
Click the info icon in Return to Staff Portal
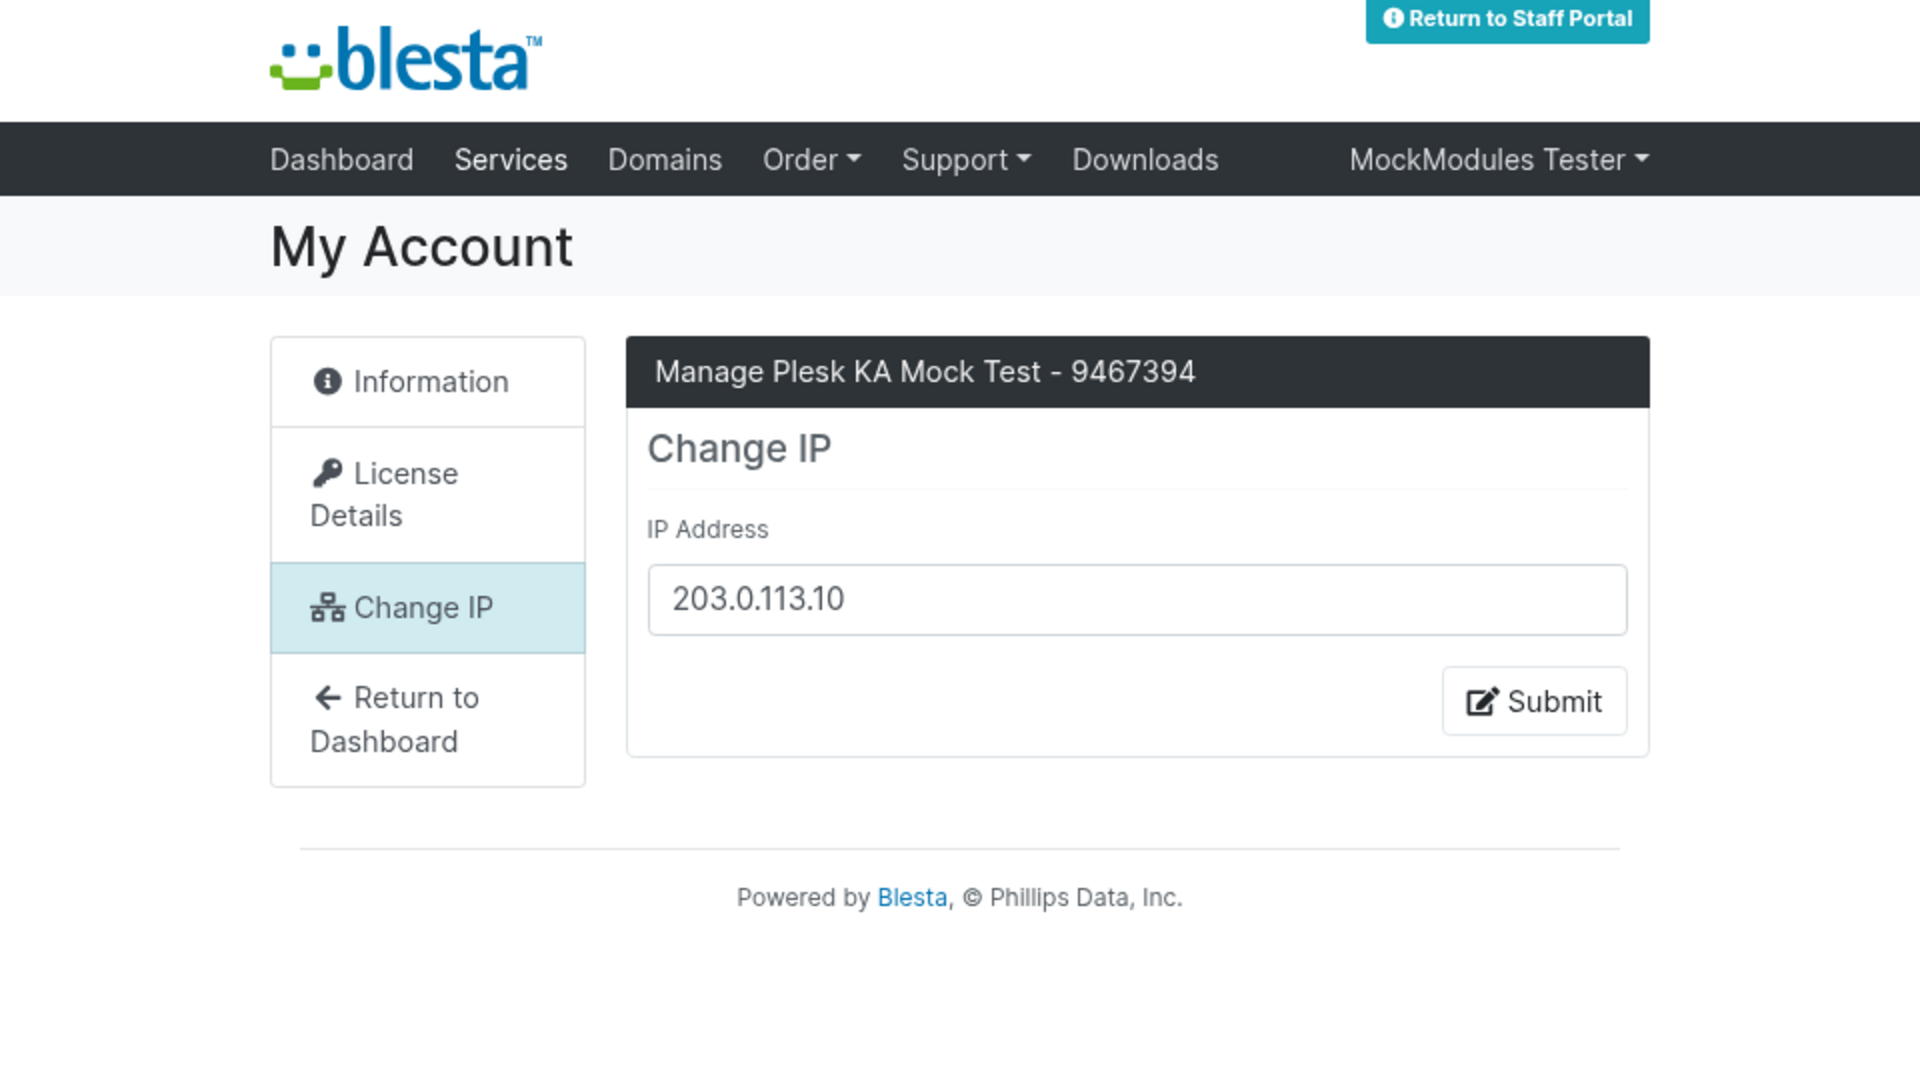pyautogui.click(x=1393, y=18)
